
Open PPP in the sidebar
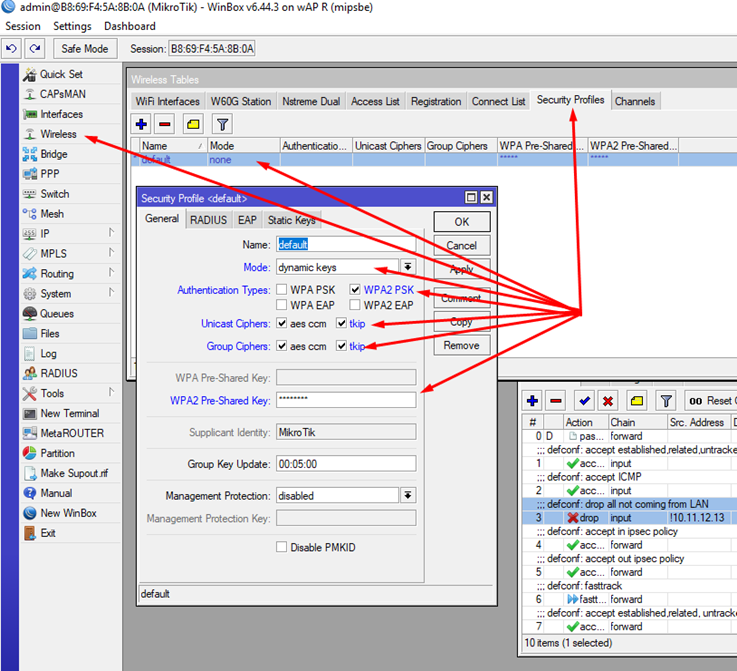click(49, 174)
